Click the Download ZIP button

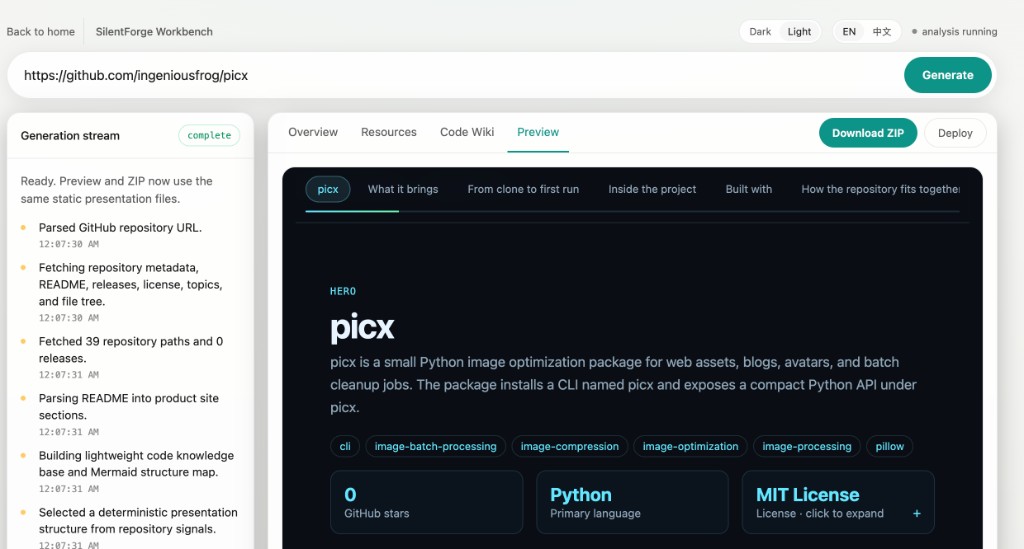click(868, 133)
